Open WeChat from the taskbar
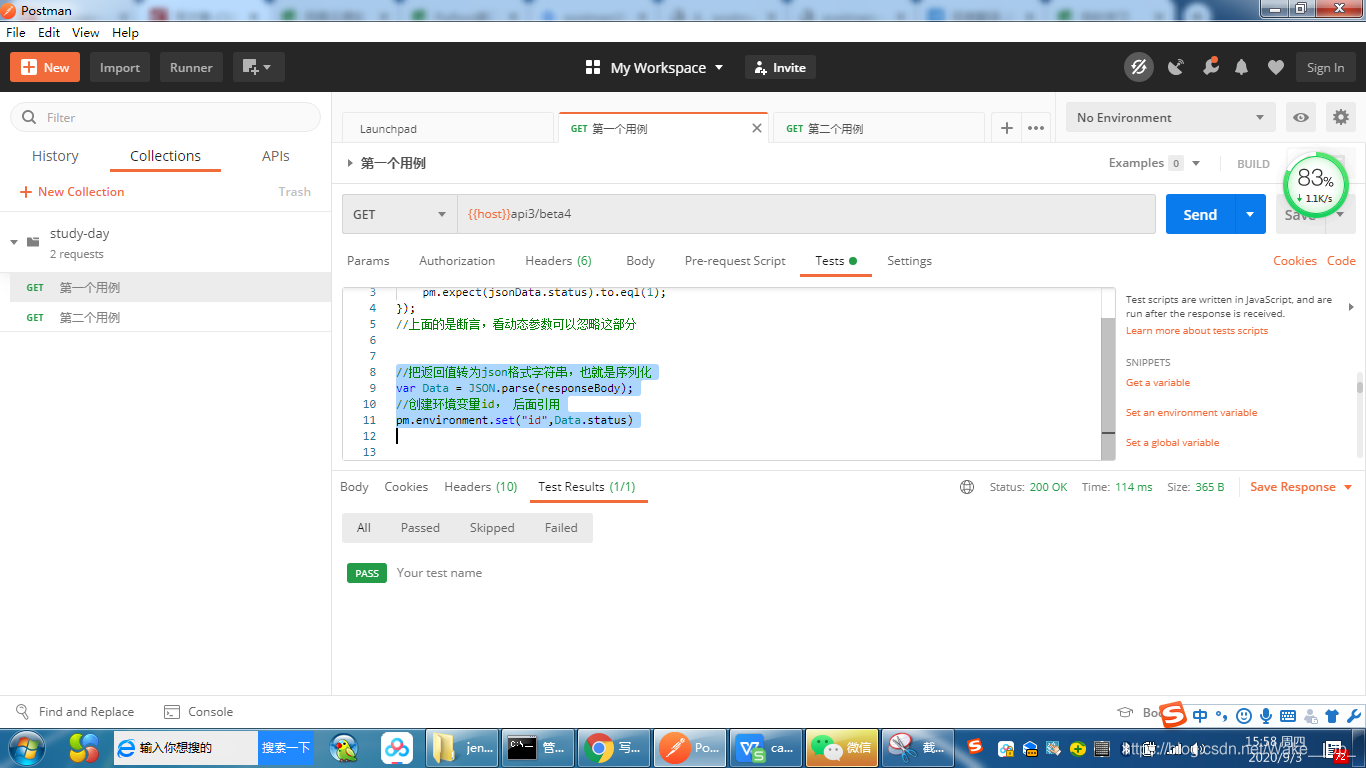The height and width of the screenshot is (768, 1366). tap(841, 747)
